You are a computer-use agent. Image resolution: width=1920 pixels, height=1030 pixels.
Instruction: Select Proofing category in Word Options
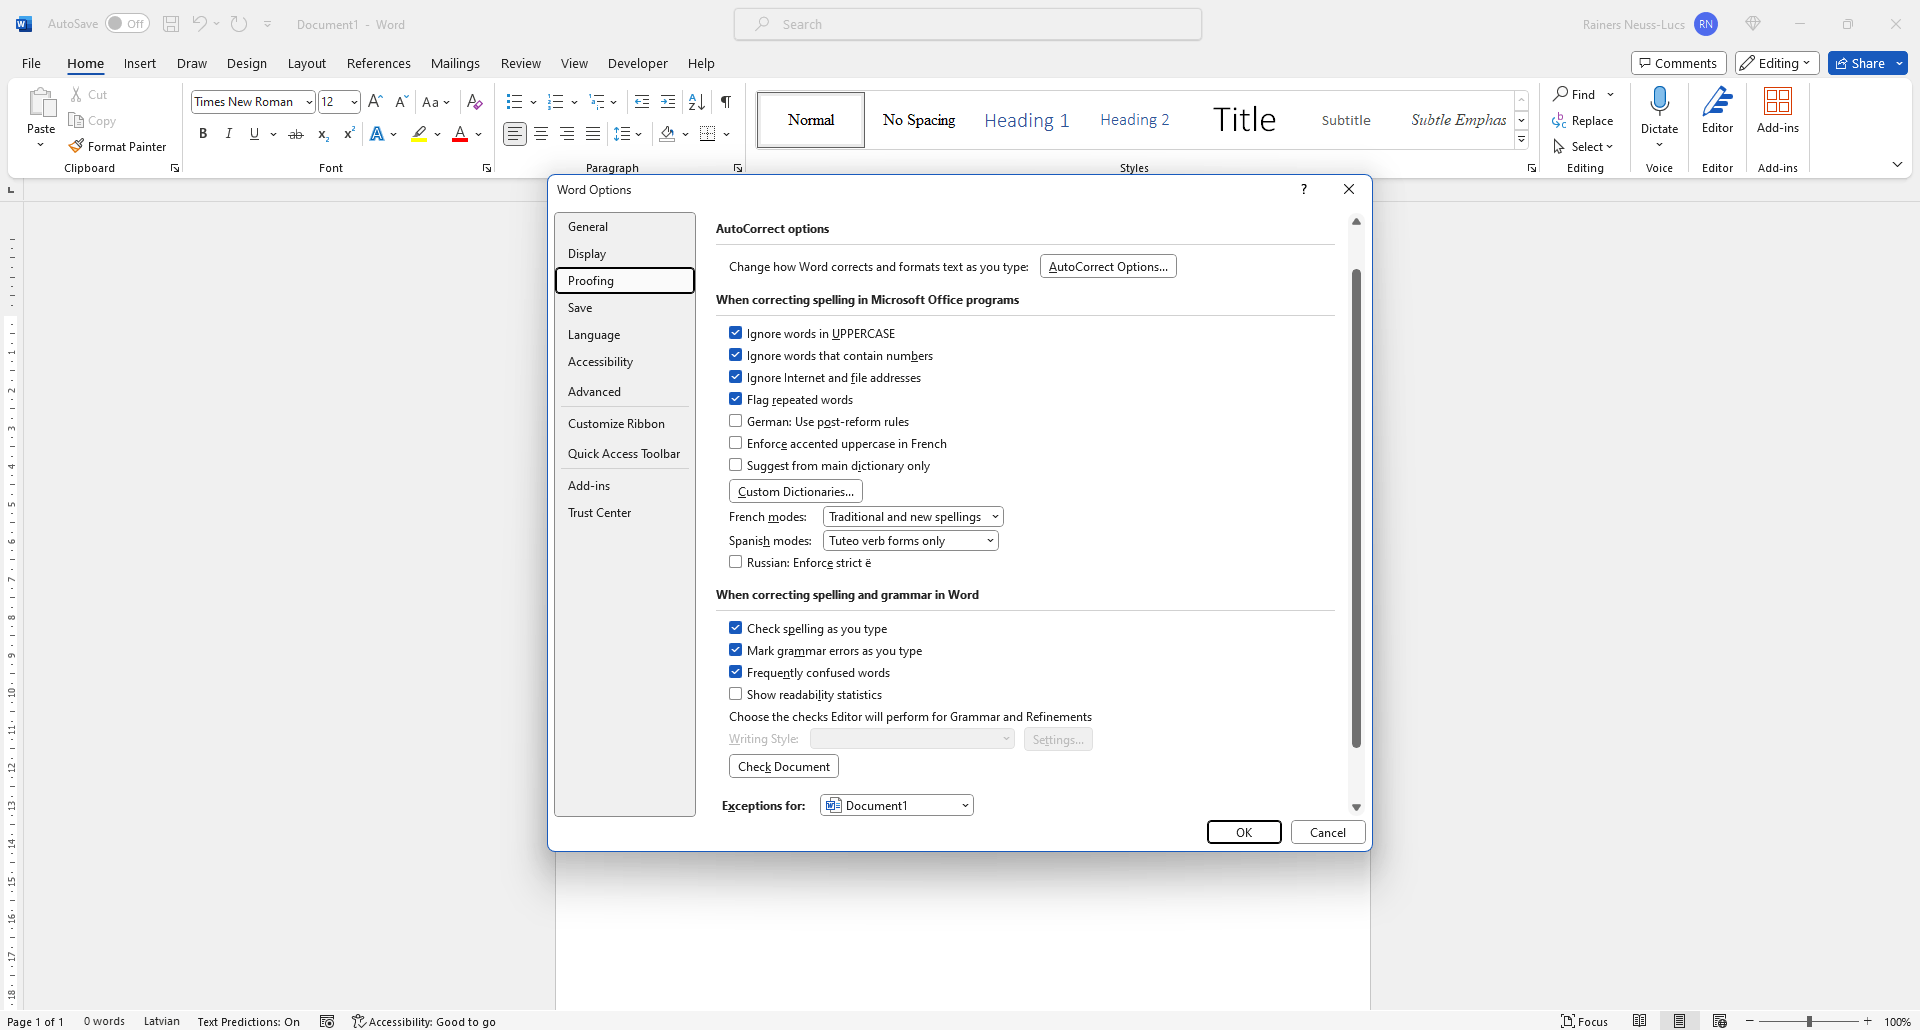click(x=625, y=281)
